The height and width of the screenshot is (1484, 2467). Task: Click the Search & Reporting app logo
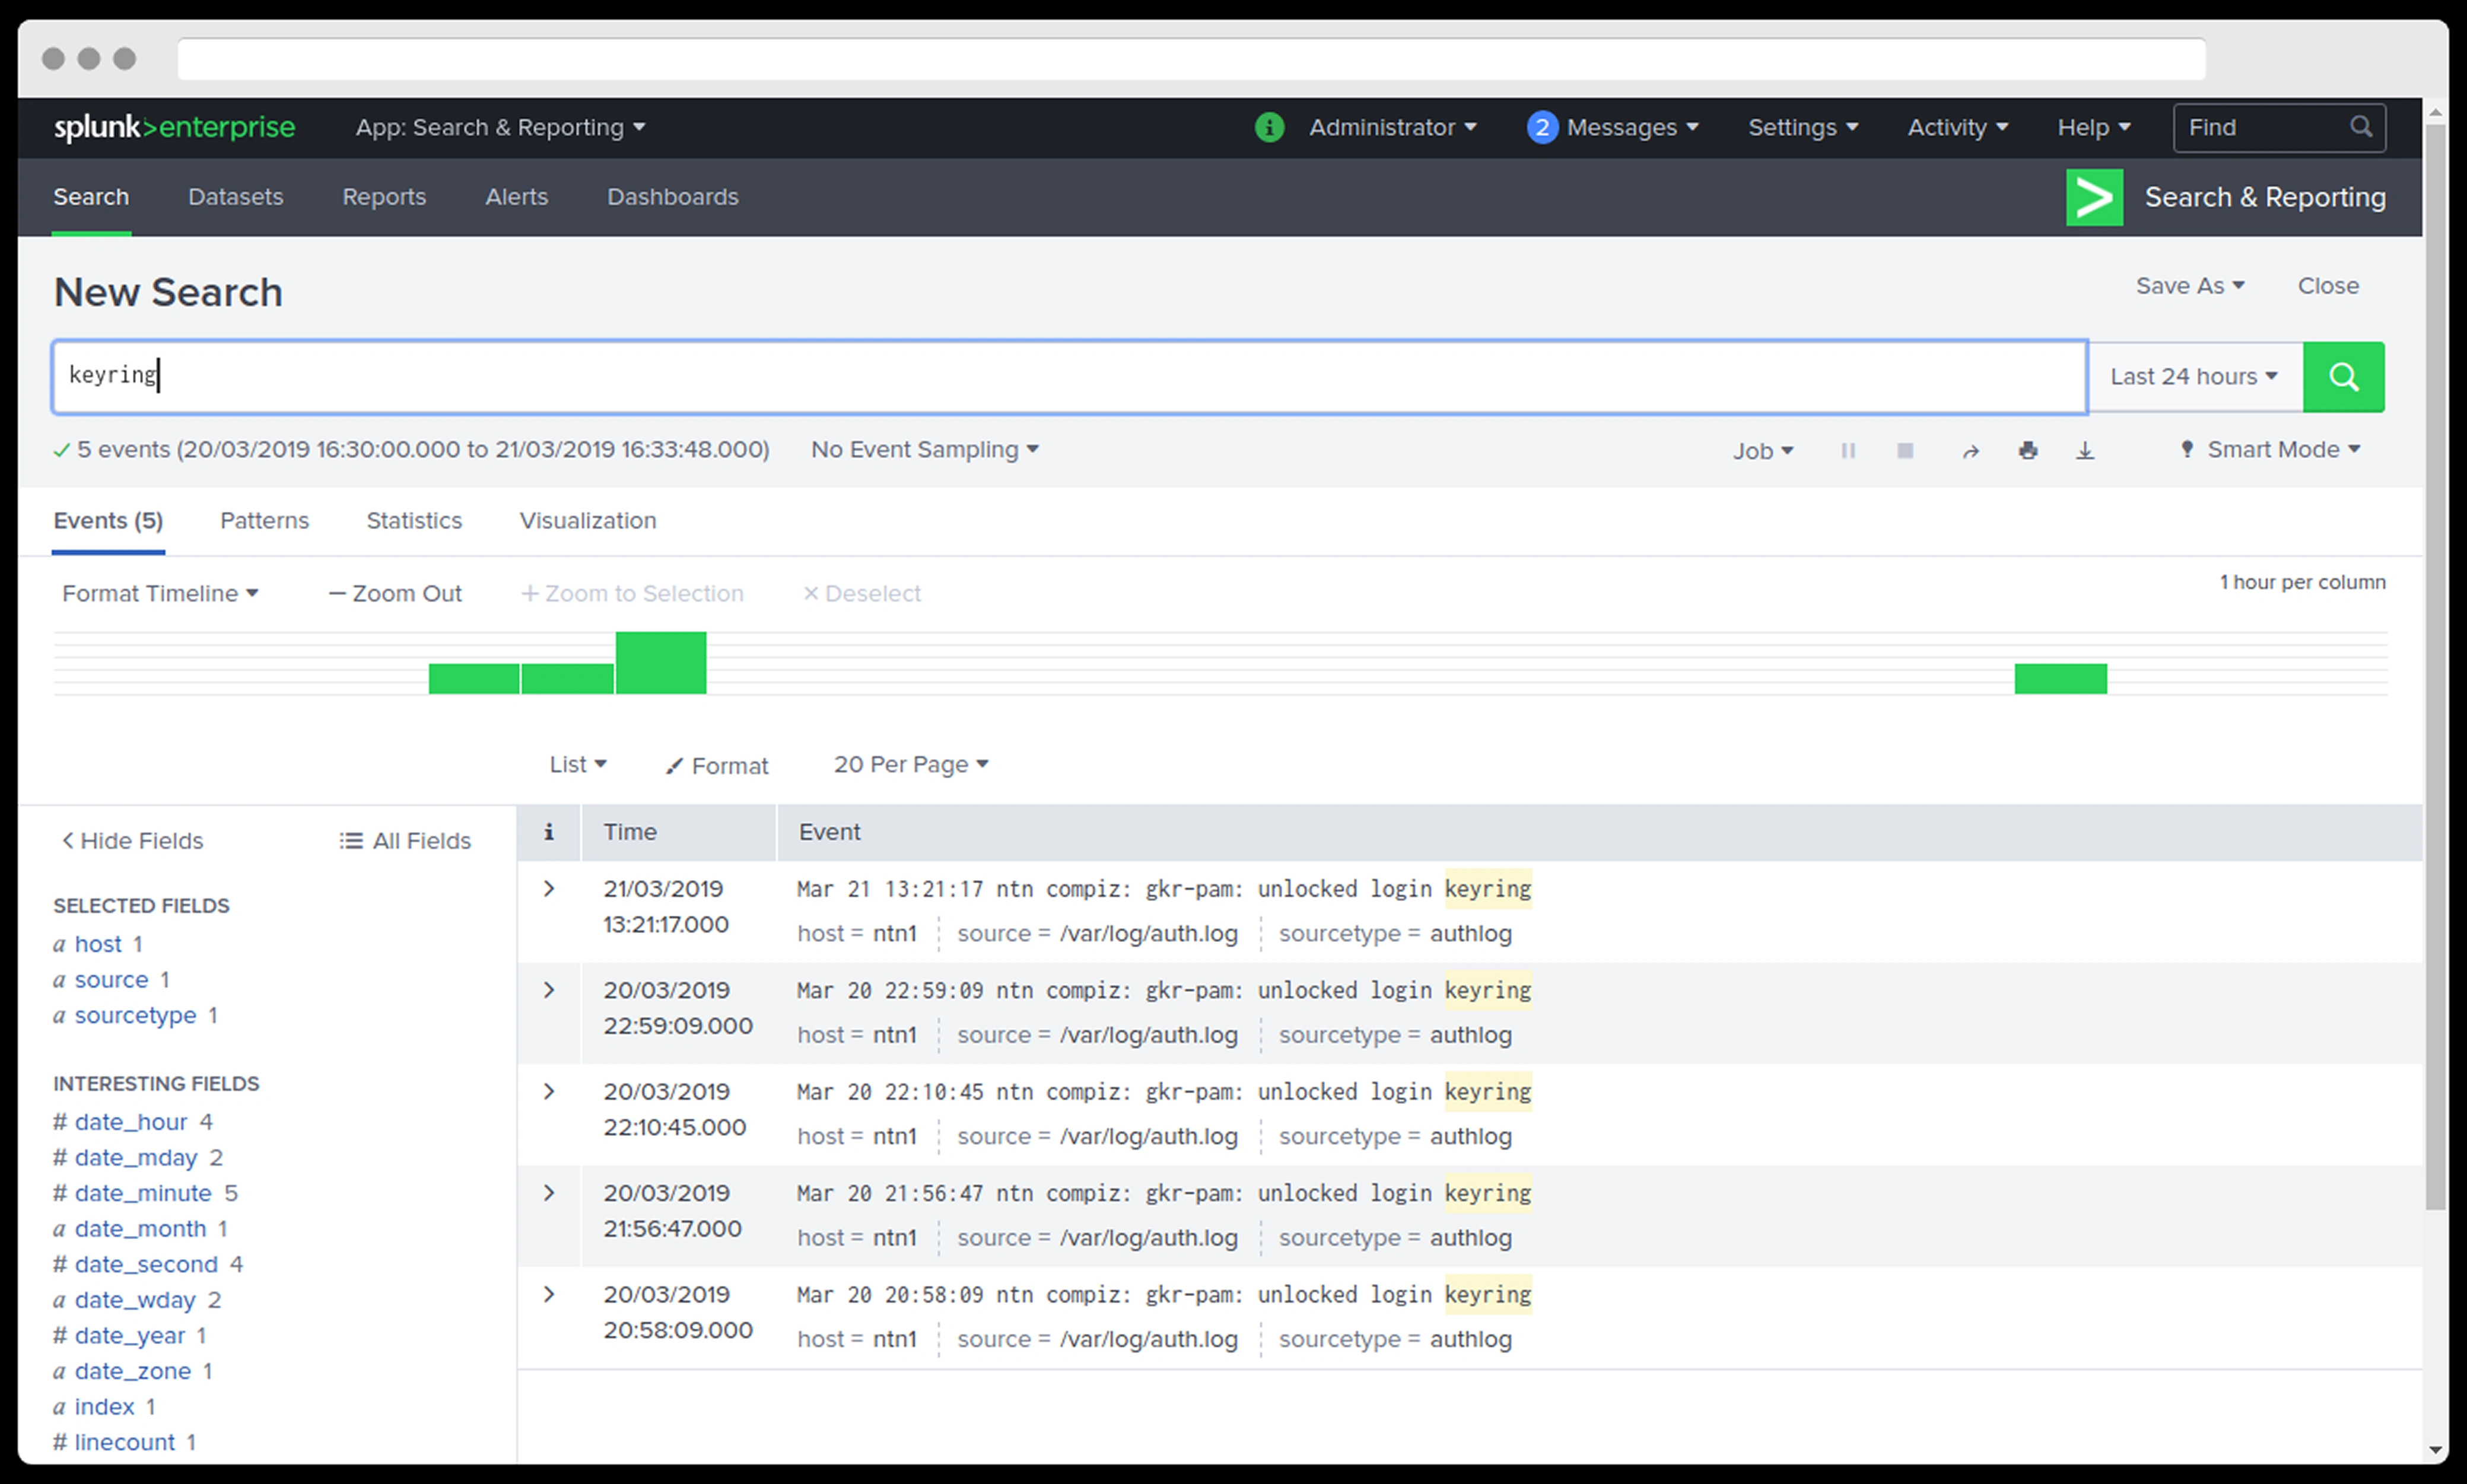(x=2094, y=198)
